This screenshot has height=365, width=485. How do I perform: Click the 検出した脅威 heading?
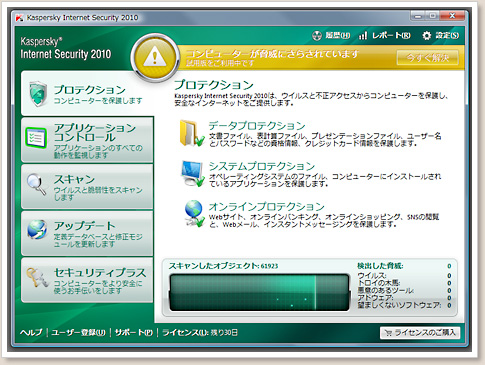(380, 266)
